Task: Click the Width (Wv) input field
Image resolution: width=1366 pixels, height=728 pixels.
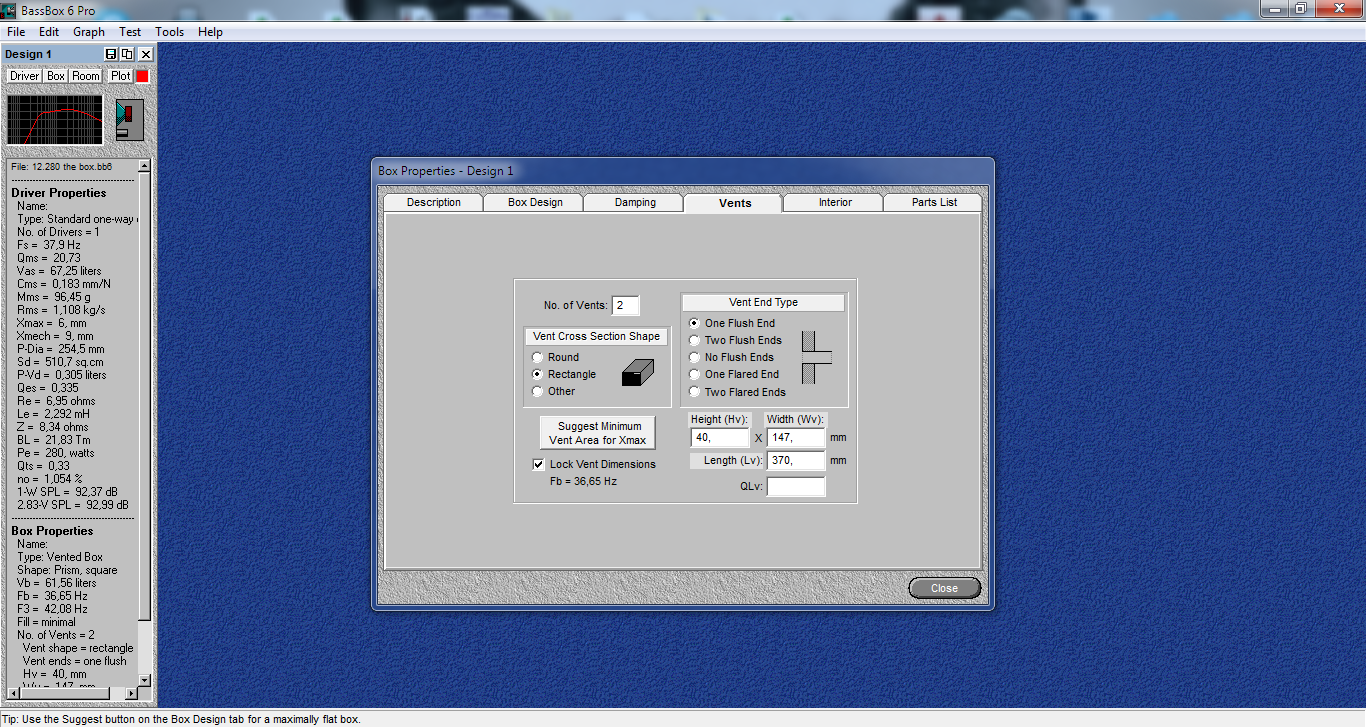Action: [x=796, y=437]
